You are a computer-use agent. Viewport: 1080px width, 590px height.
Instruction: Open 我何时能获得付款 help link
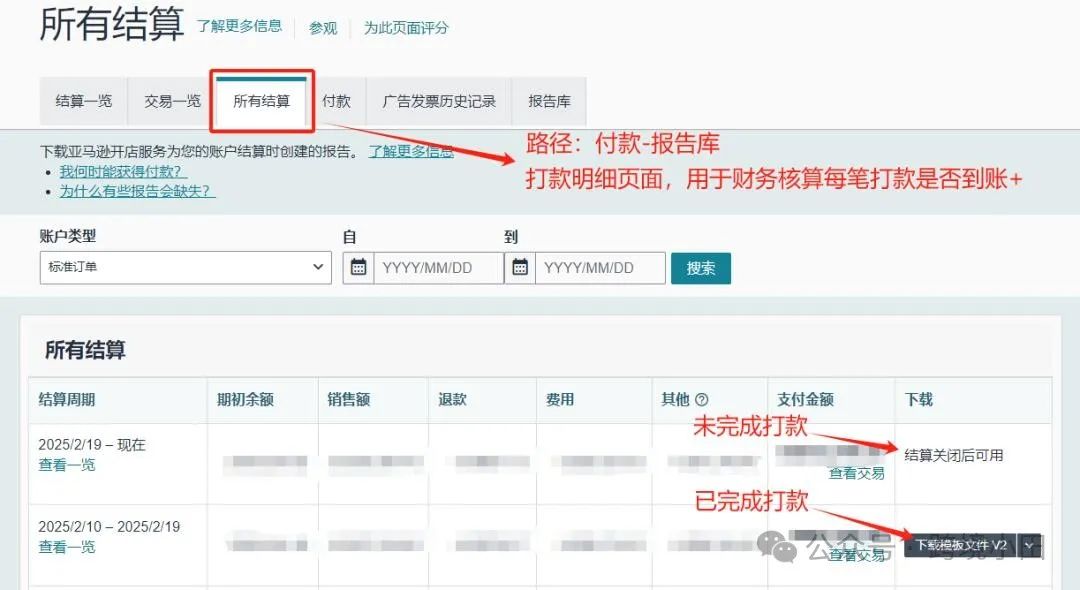(x=123, y=171)
